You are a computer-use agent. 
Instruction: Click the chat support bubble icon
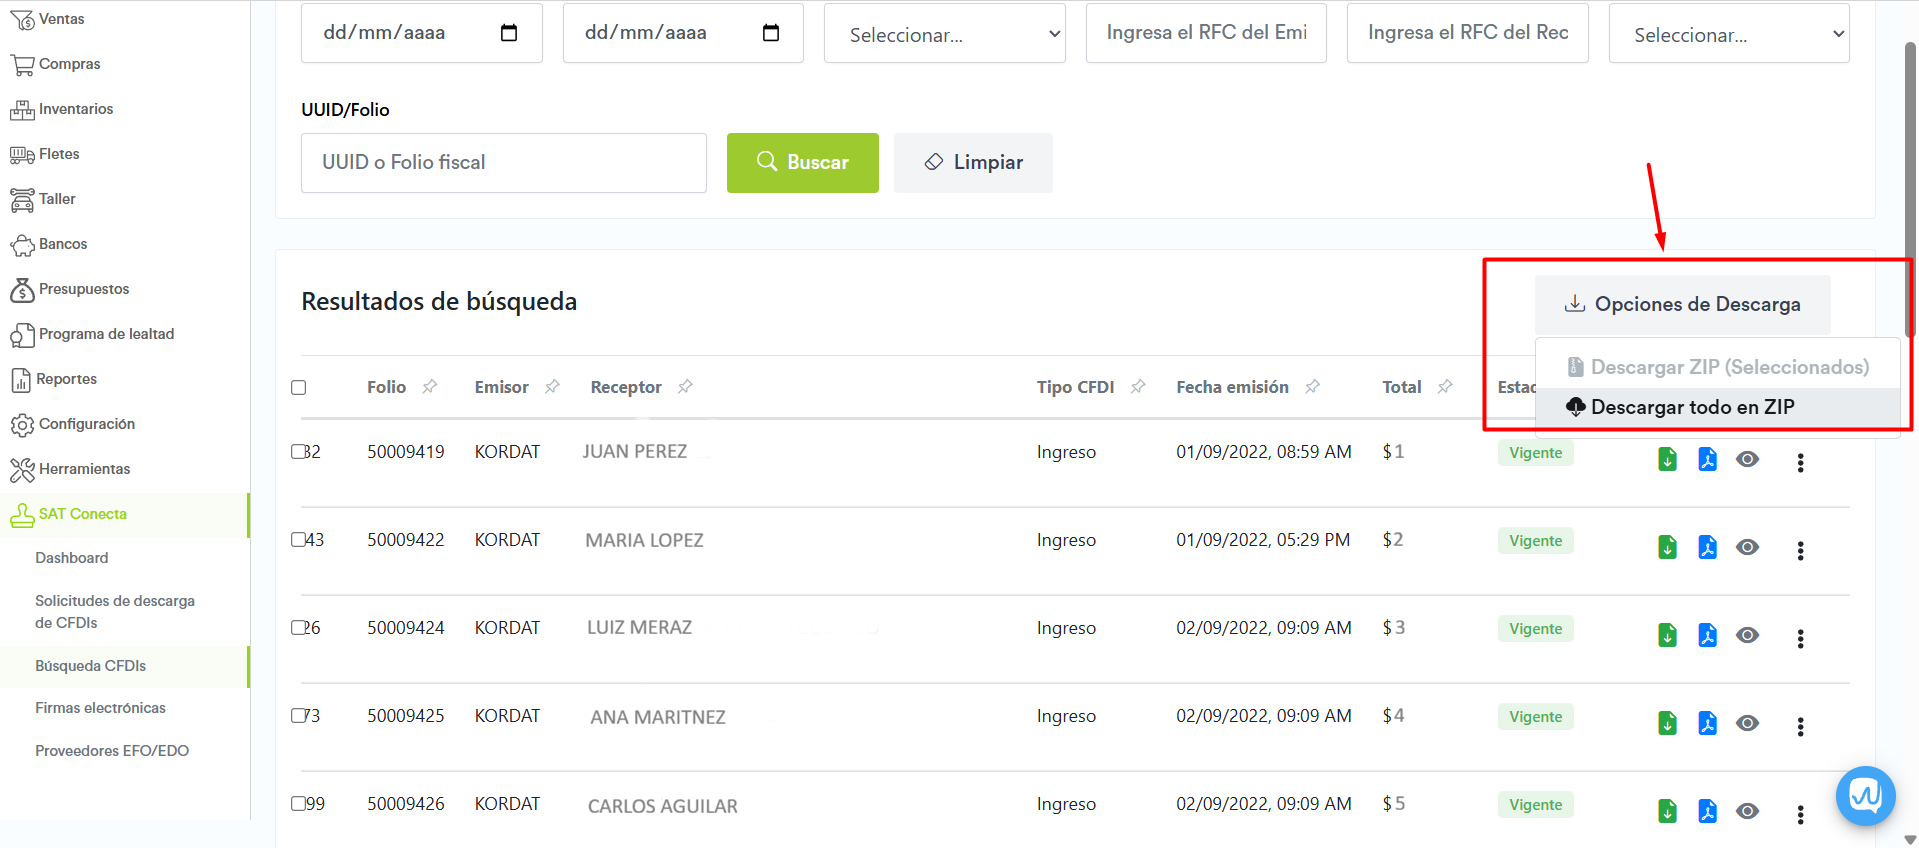pyautogui.click(x=1865, y=796)
